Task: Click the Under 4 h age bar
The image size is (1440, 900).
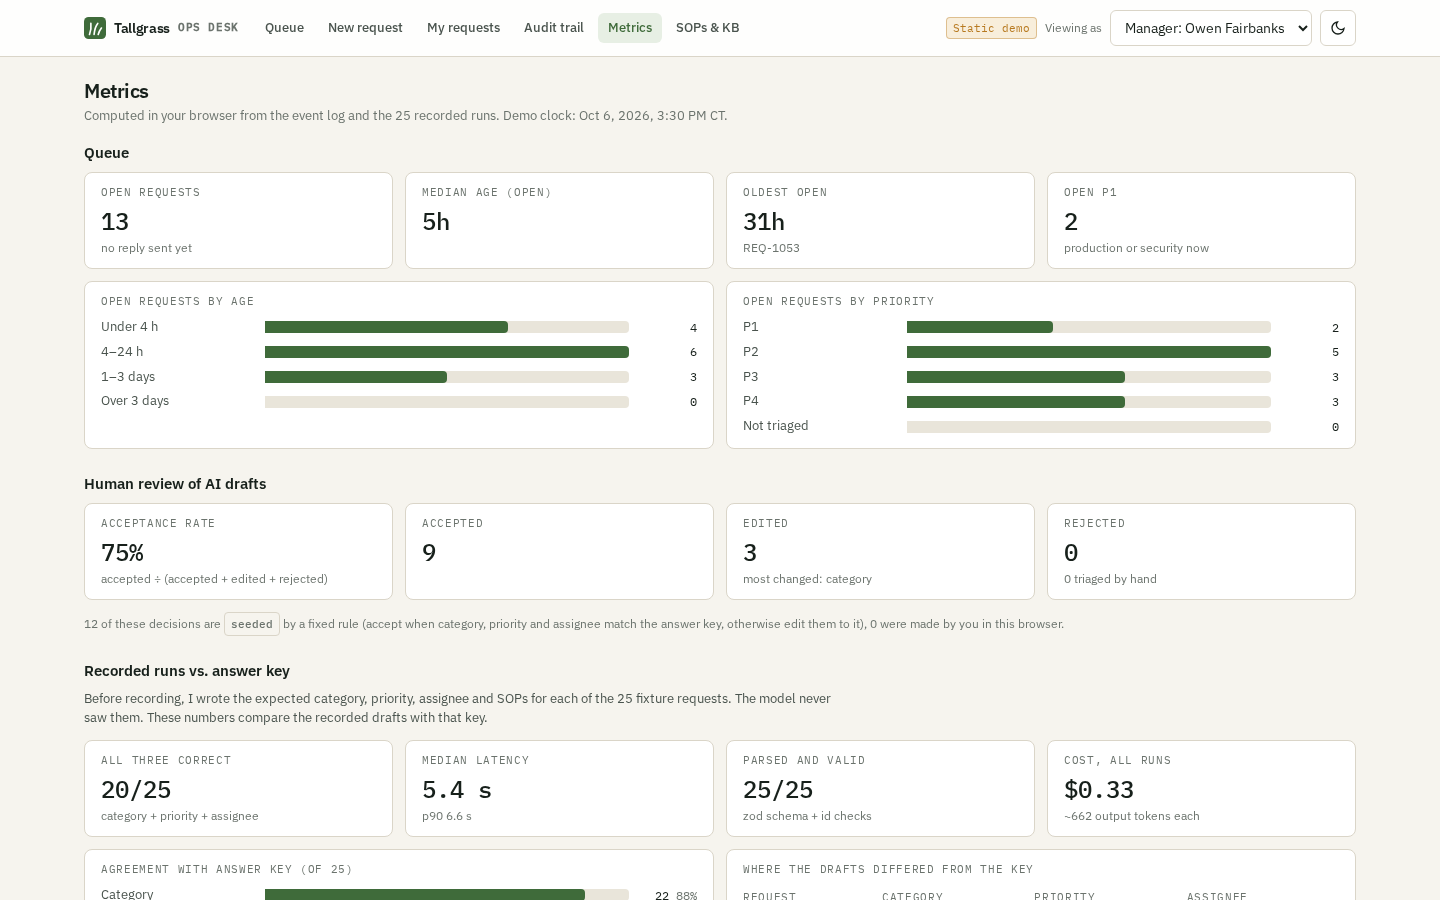Action: [x=447, y=327]
